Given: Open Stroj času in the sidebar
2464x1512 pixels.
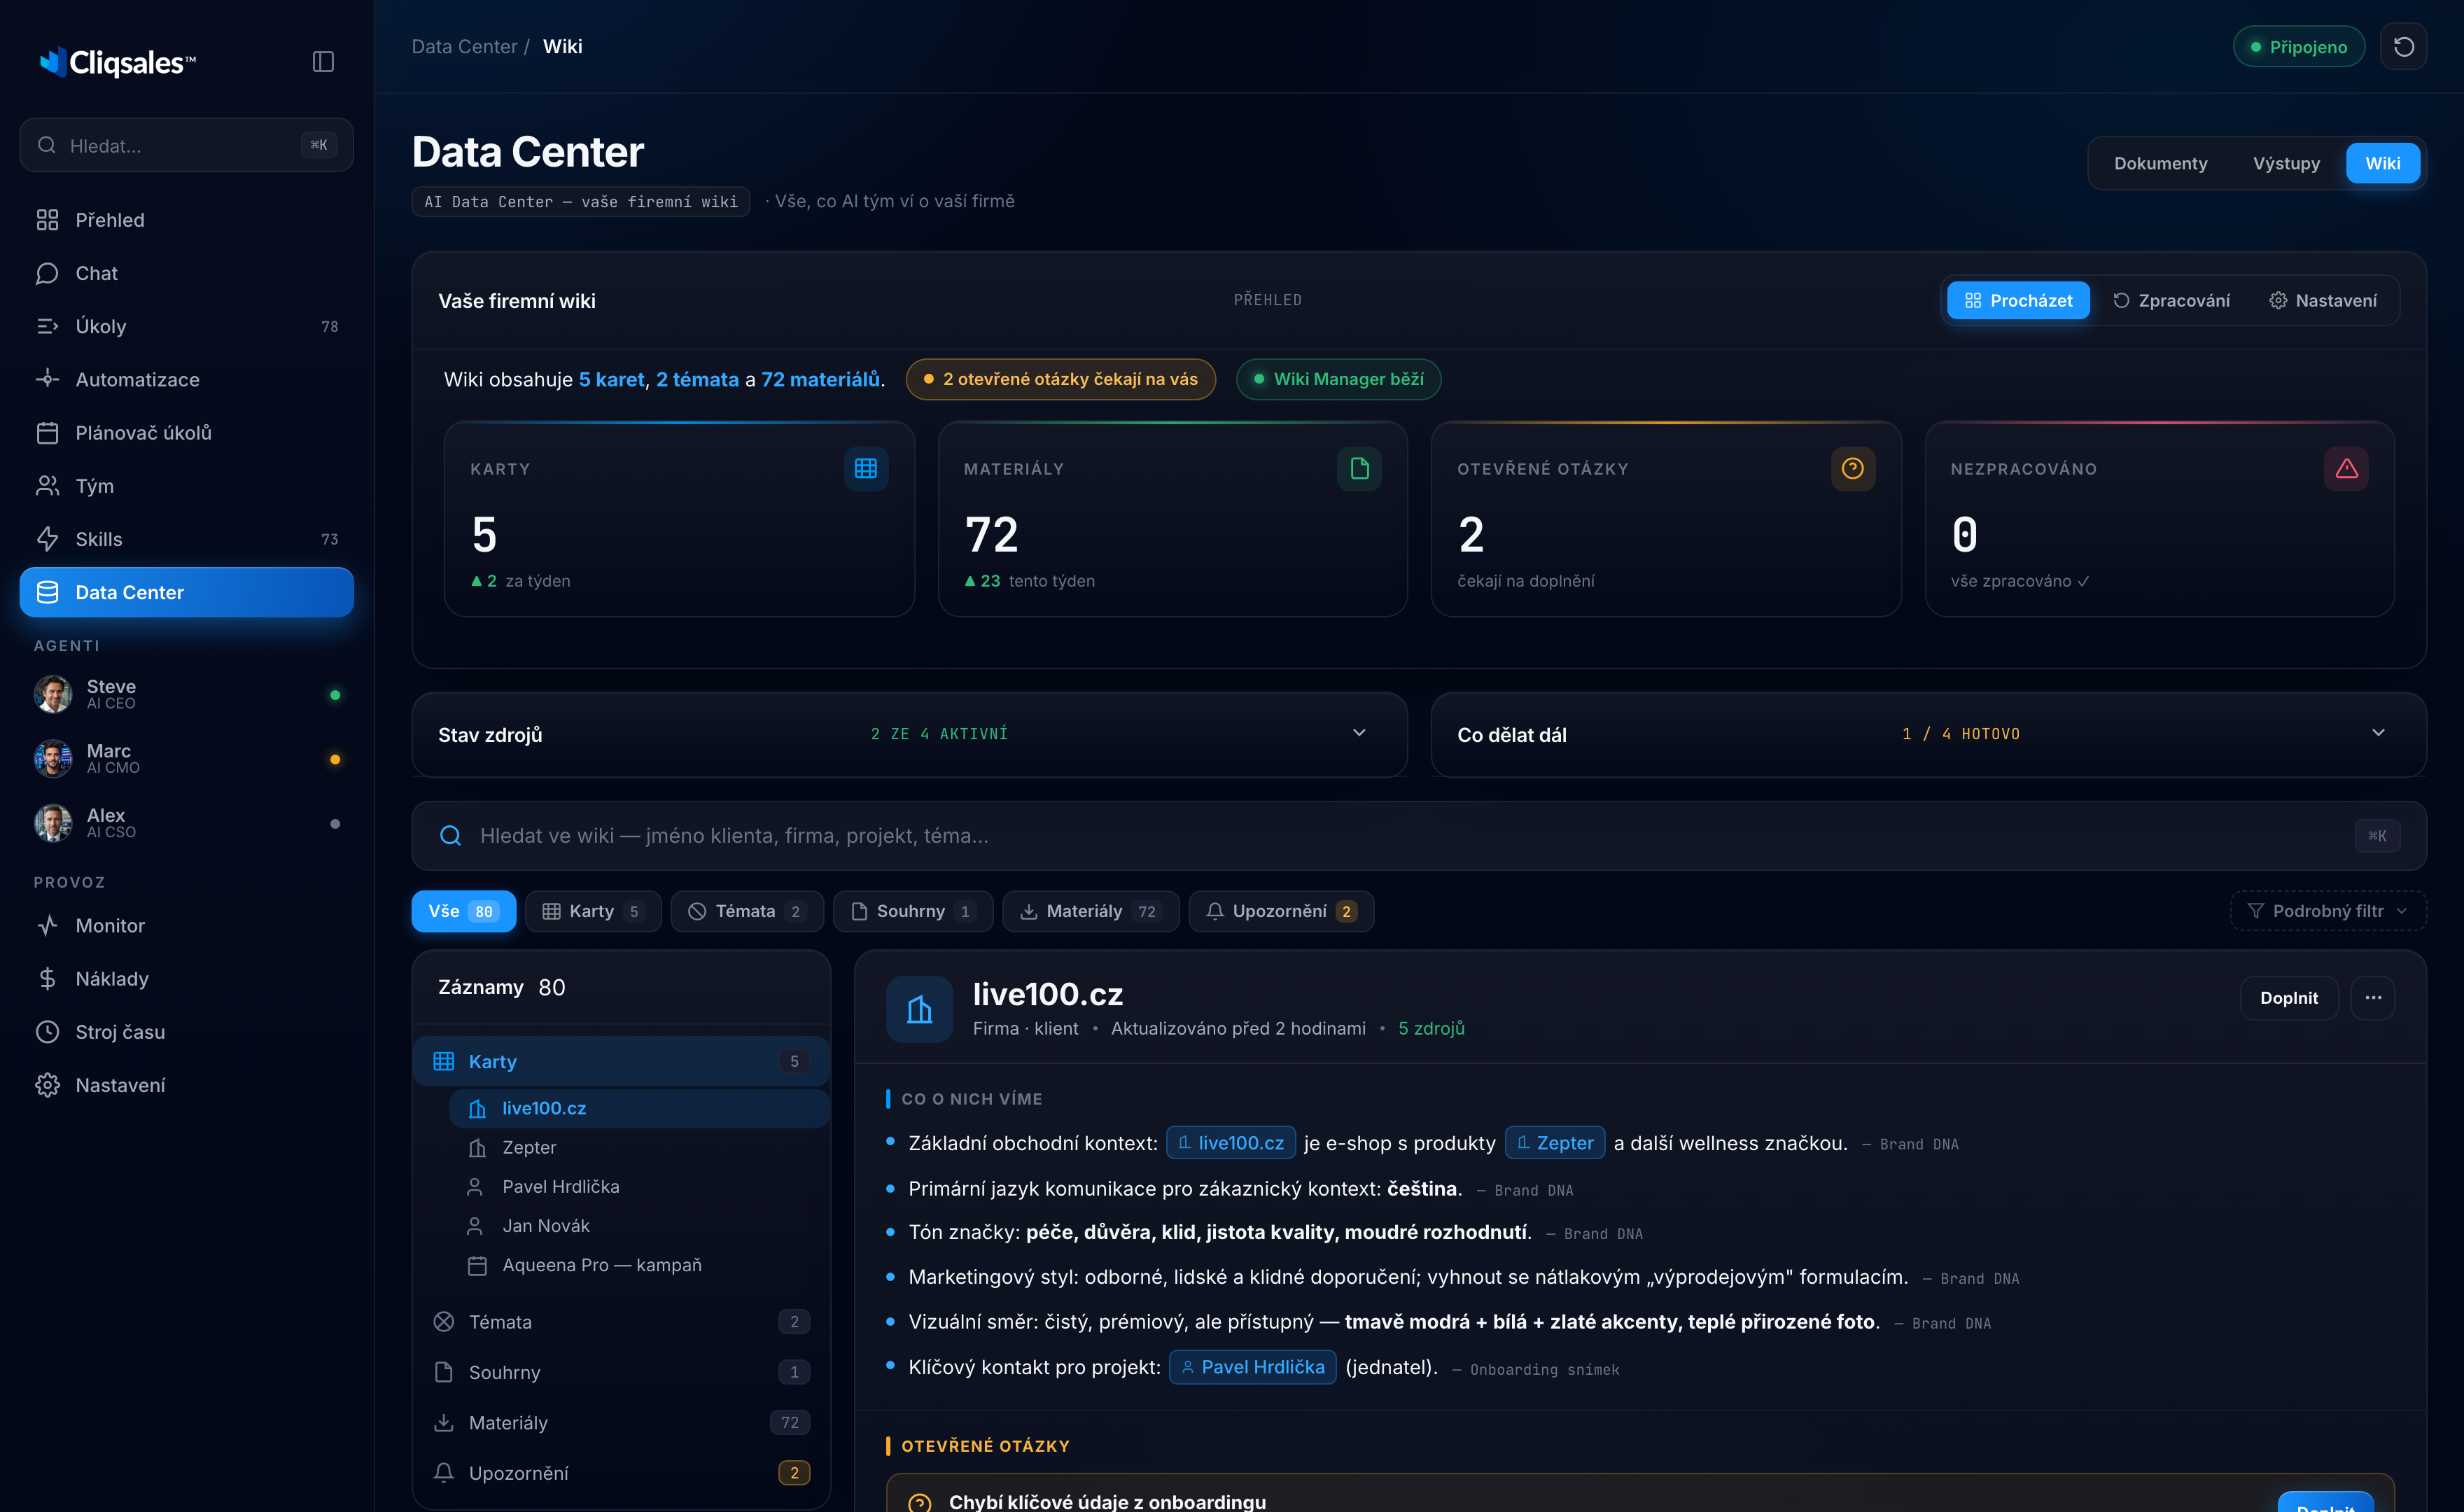Looking at the screenshot, I should tap(187, 1032).
